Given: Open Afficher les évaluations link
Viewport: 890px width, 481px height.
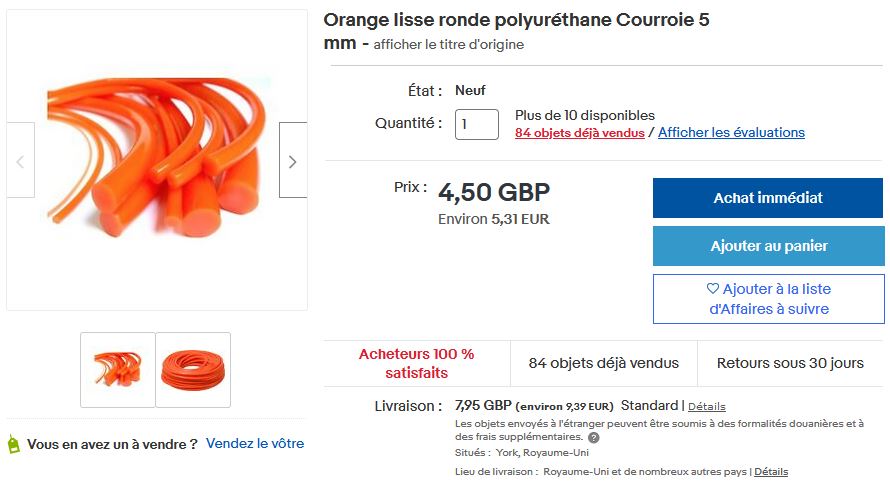Looking at the screenshot, I should click(731, 132).
